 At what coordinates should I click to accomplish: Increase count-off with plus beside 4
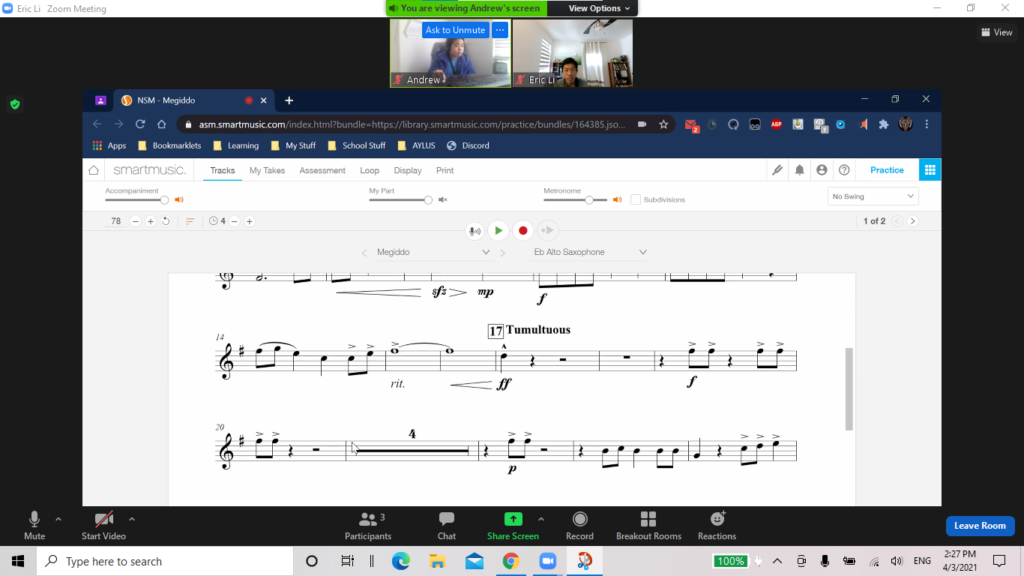249,221
